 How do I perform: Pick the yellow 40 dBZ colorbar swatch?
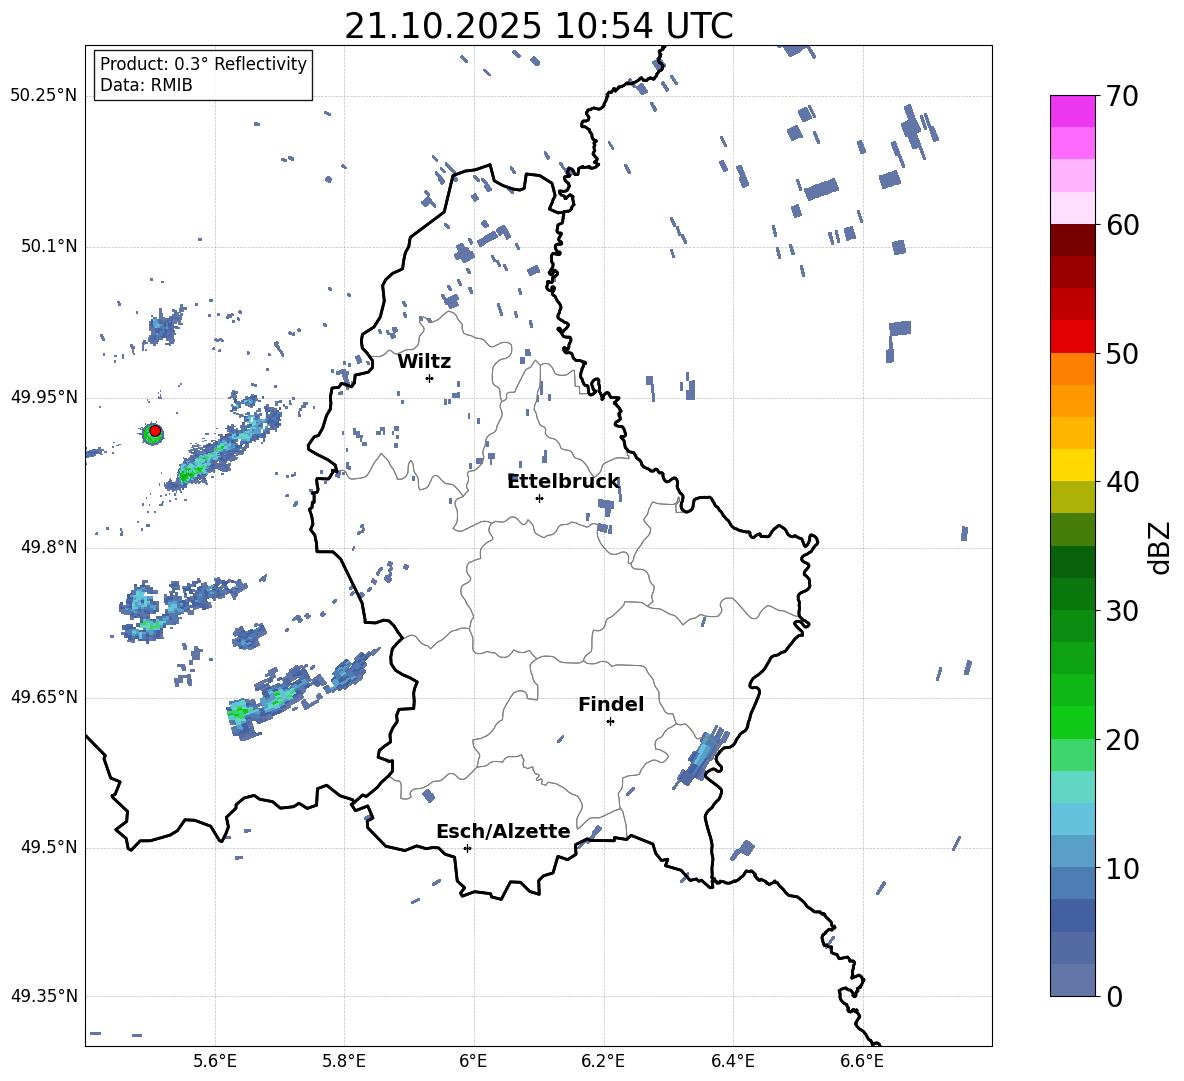coord(1073,465)
